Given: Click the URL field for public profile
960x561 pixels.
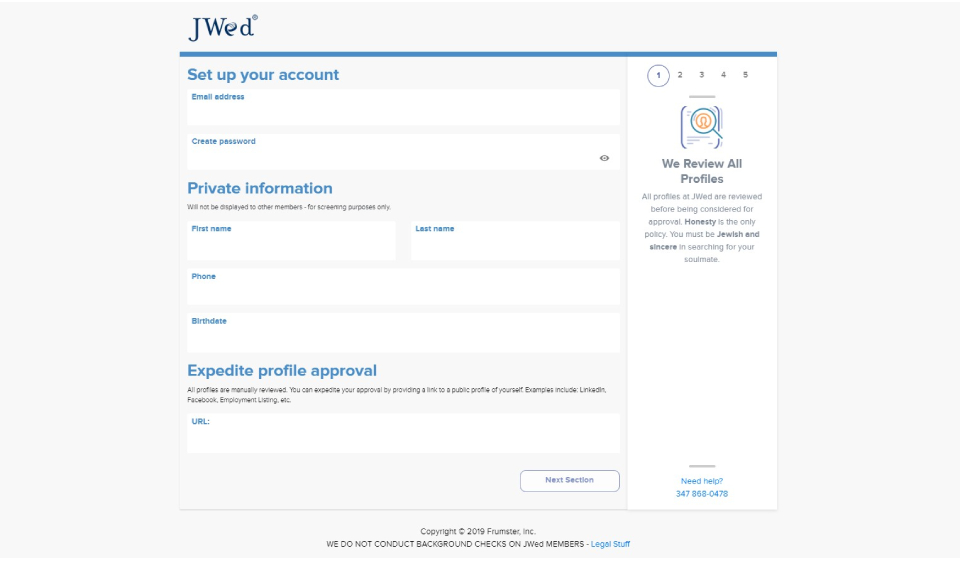Looking at the screenshot, I should click(x=403, y=438).
